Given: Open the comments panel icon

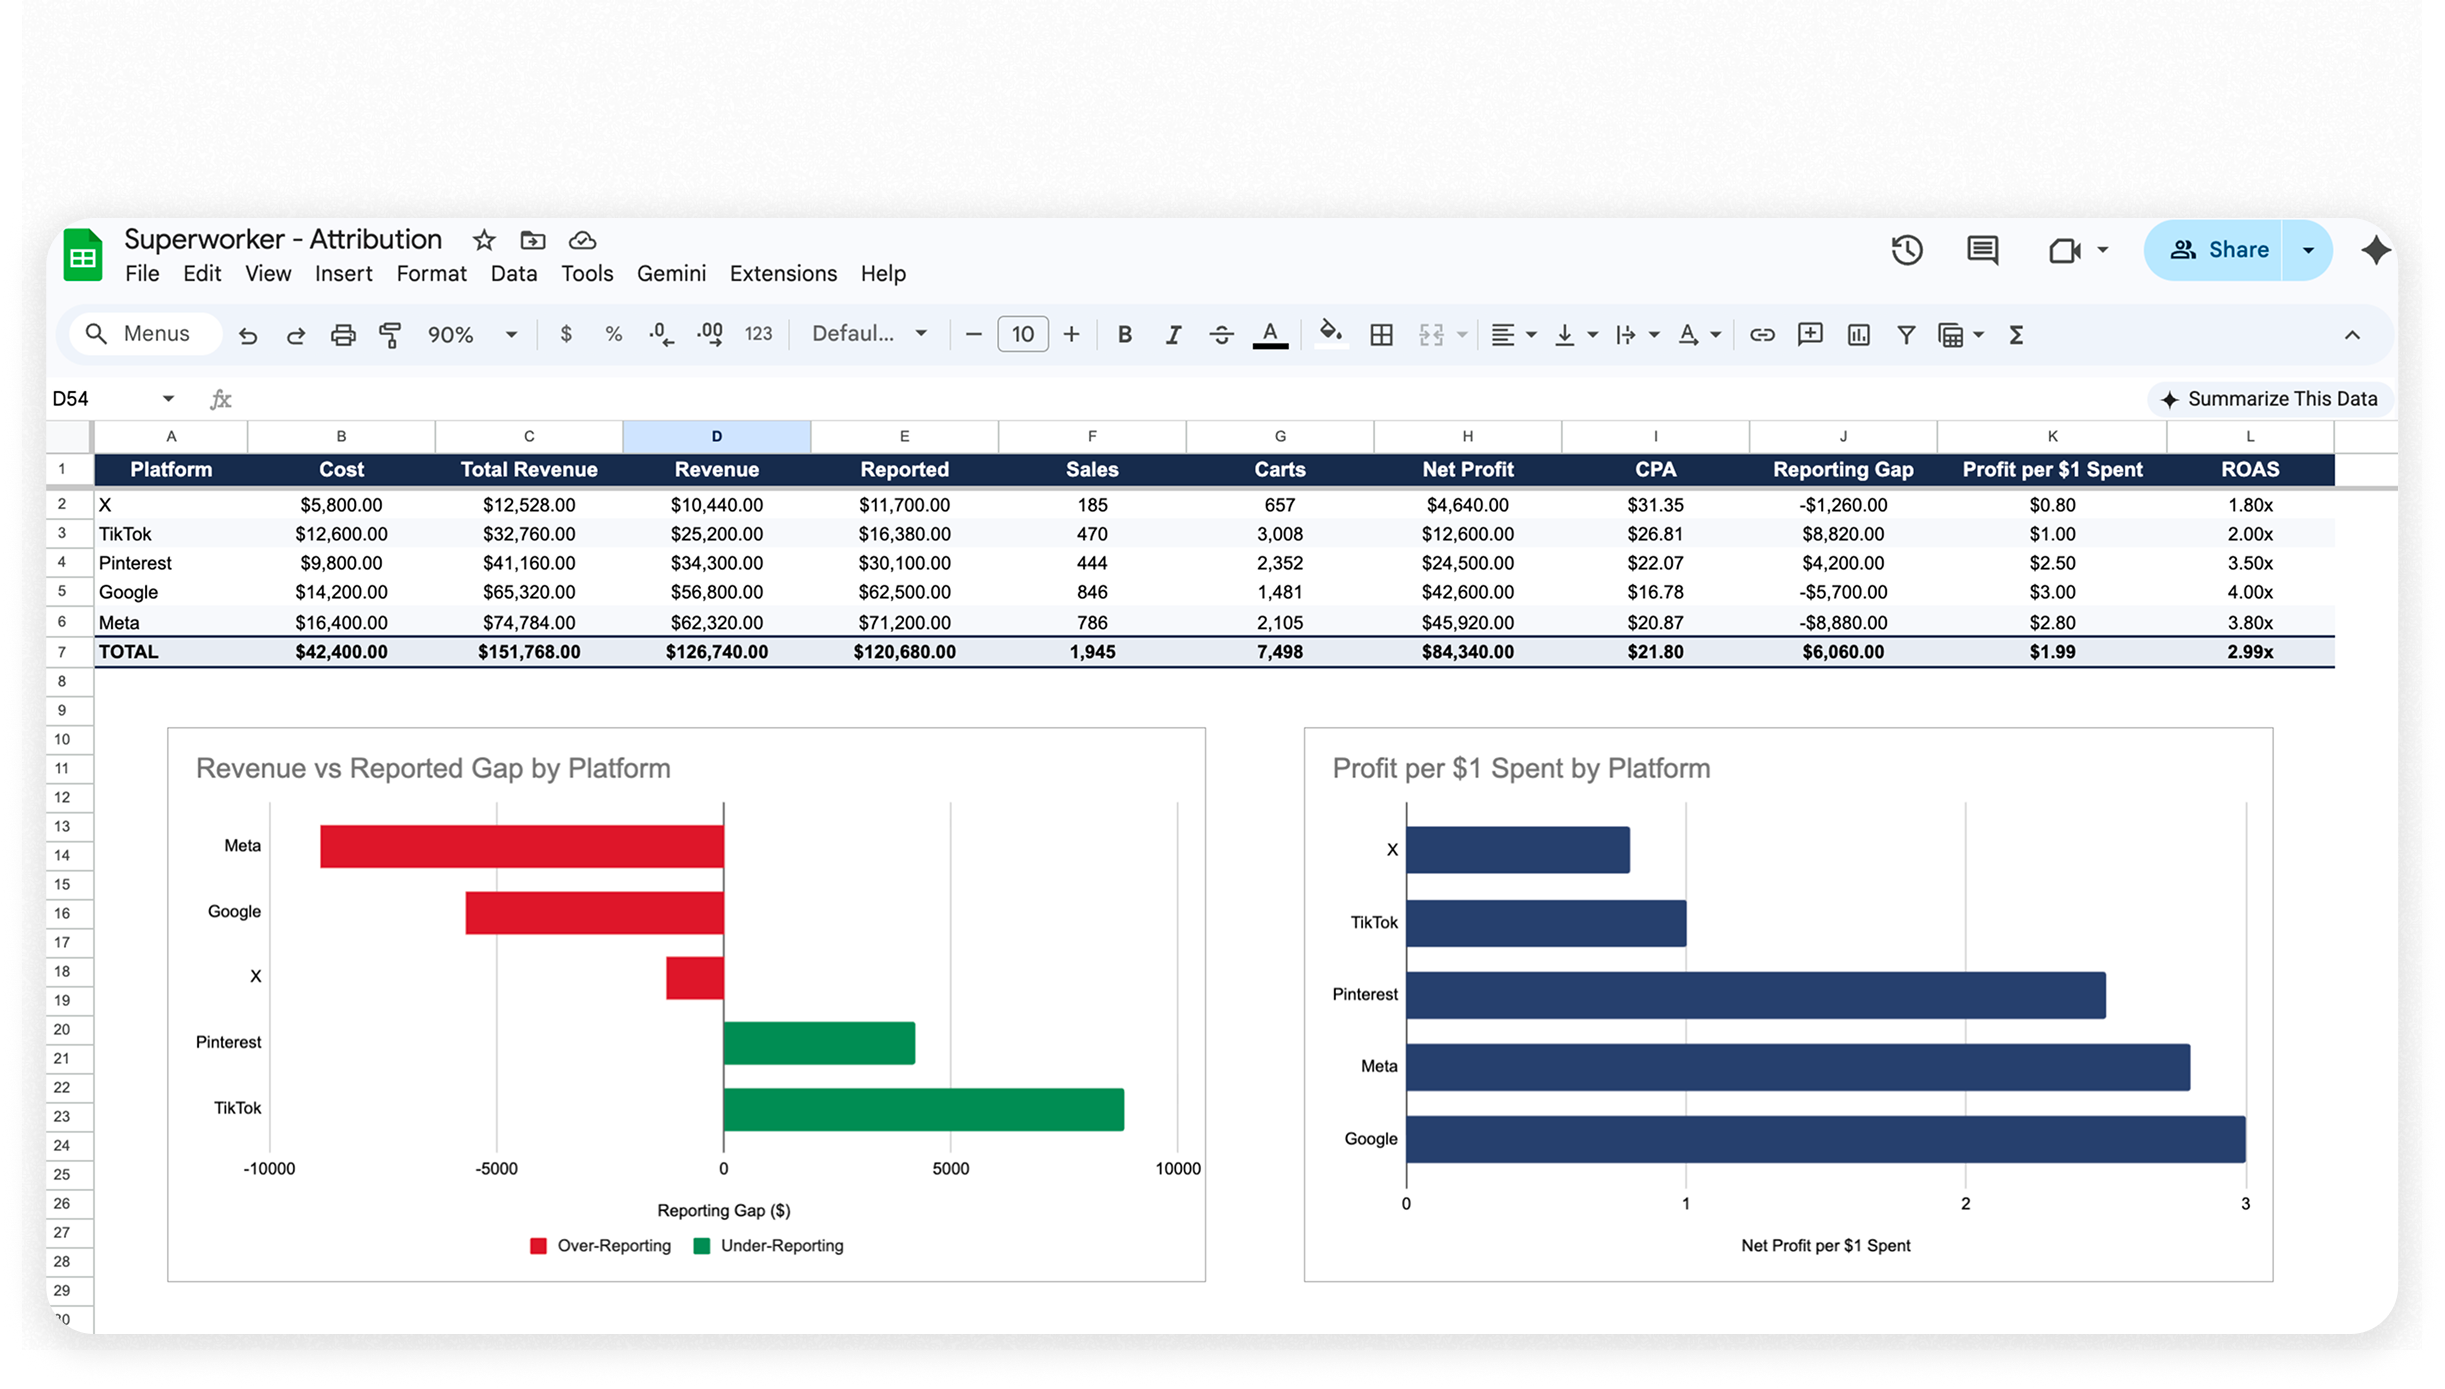Looking at the screenshot, I should pyautogui.click(x=1982, y=250).
